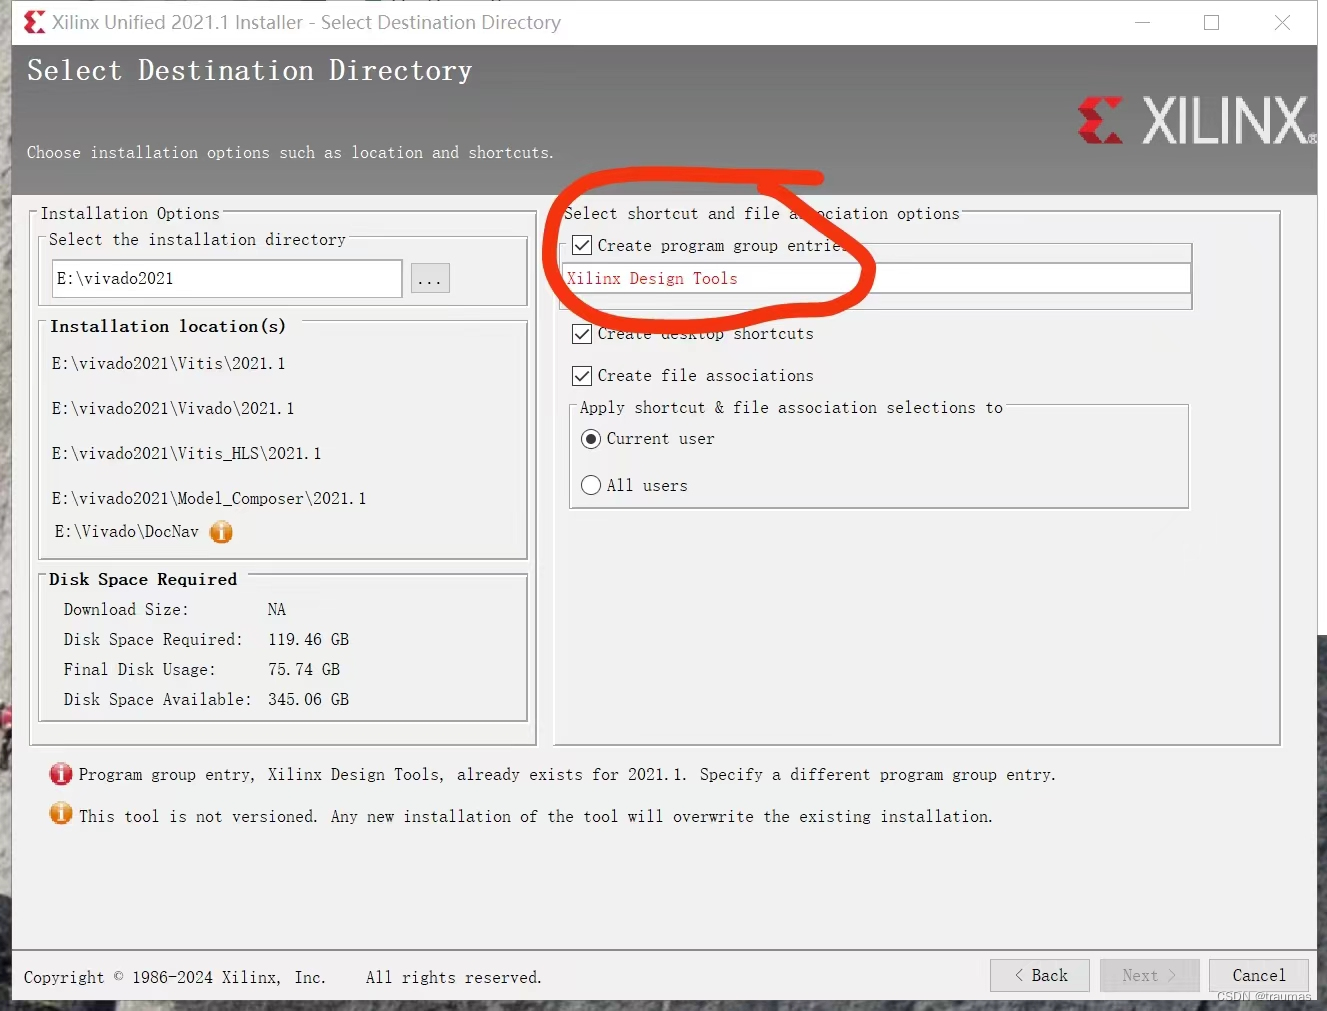Click the info icon beside the versioning warning

point(60,814)
